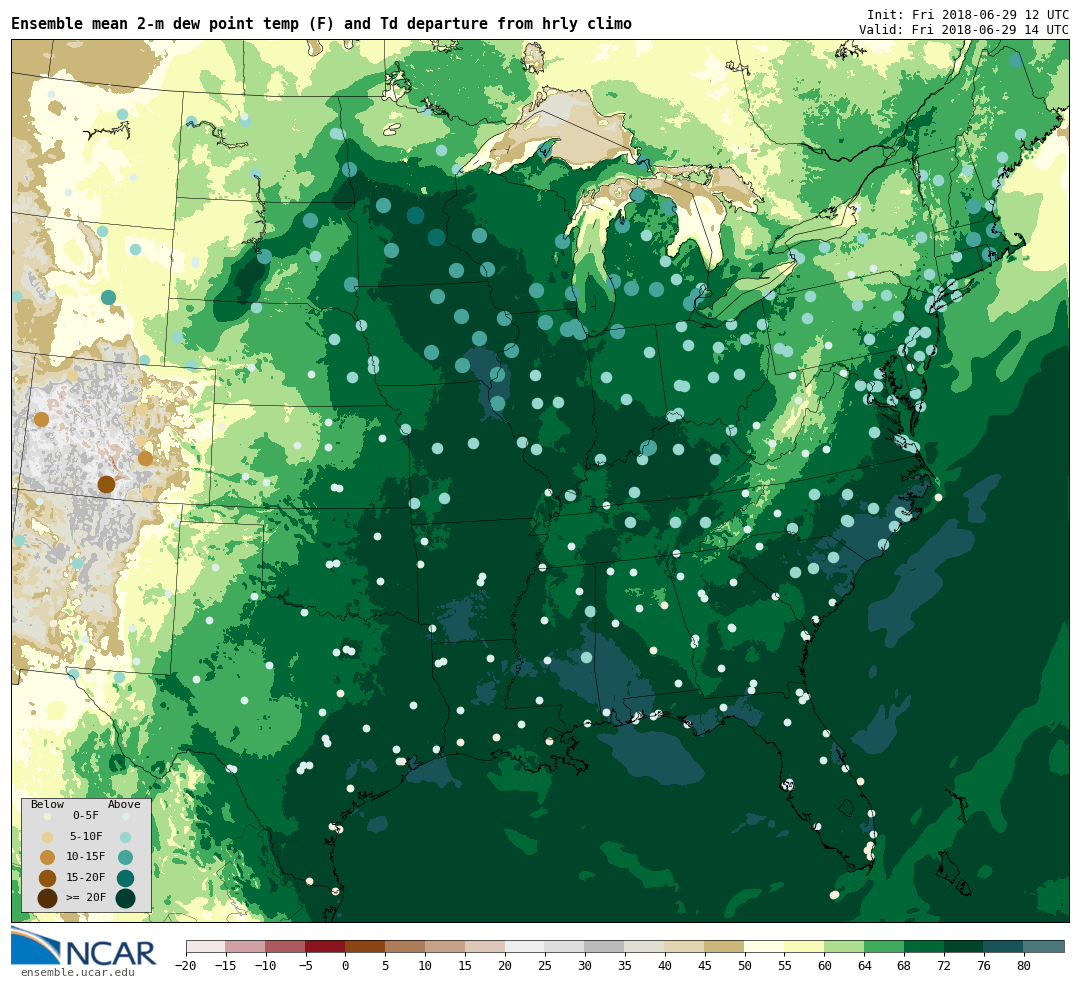
Task: Click the 'Init: Fri 2018-06-29 12 UTC' text
Action: pyautogui.click(x=968, y=14)
